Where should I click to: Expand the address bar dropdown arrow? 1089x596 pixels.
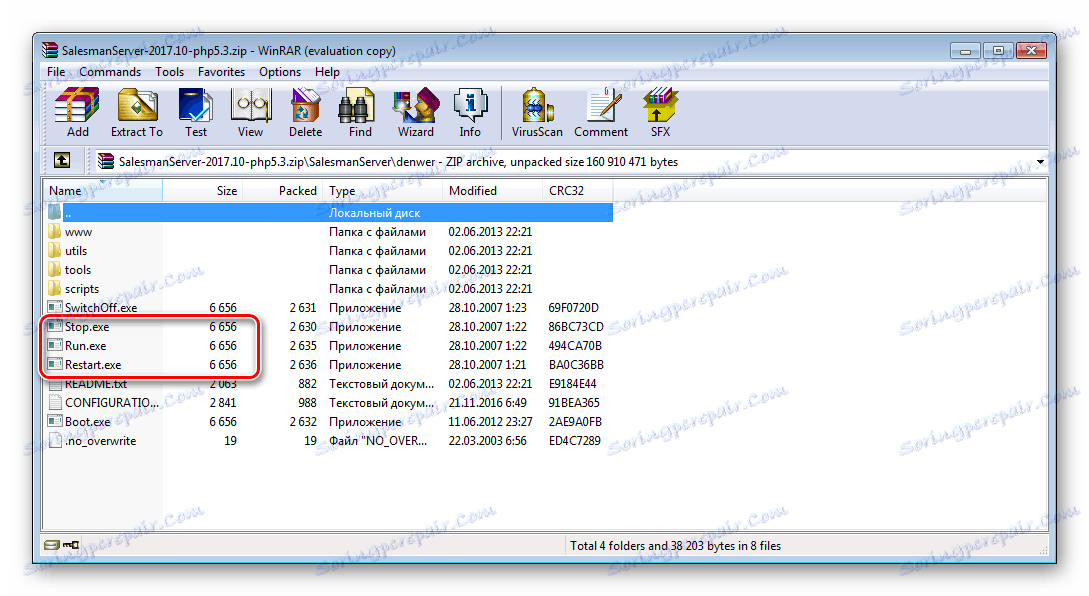1040,162
